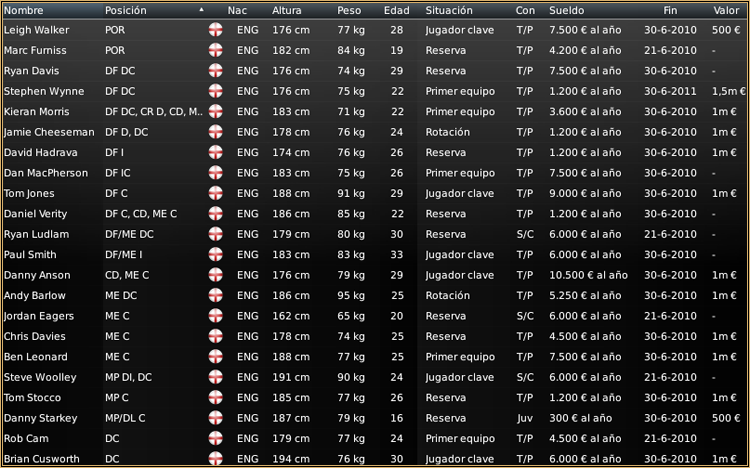
Task: Toggle sort arrow on Posición column
Action: tap(201, 10)
